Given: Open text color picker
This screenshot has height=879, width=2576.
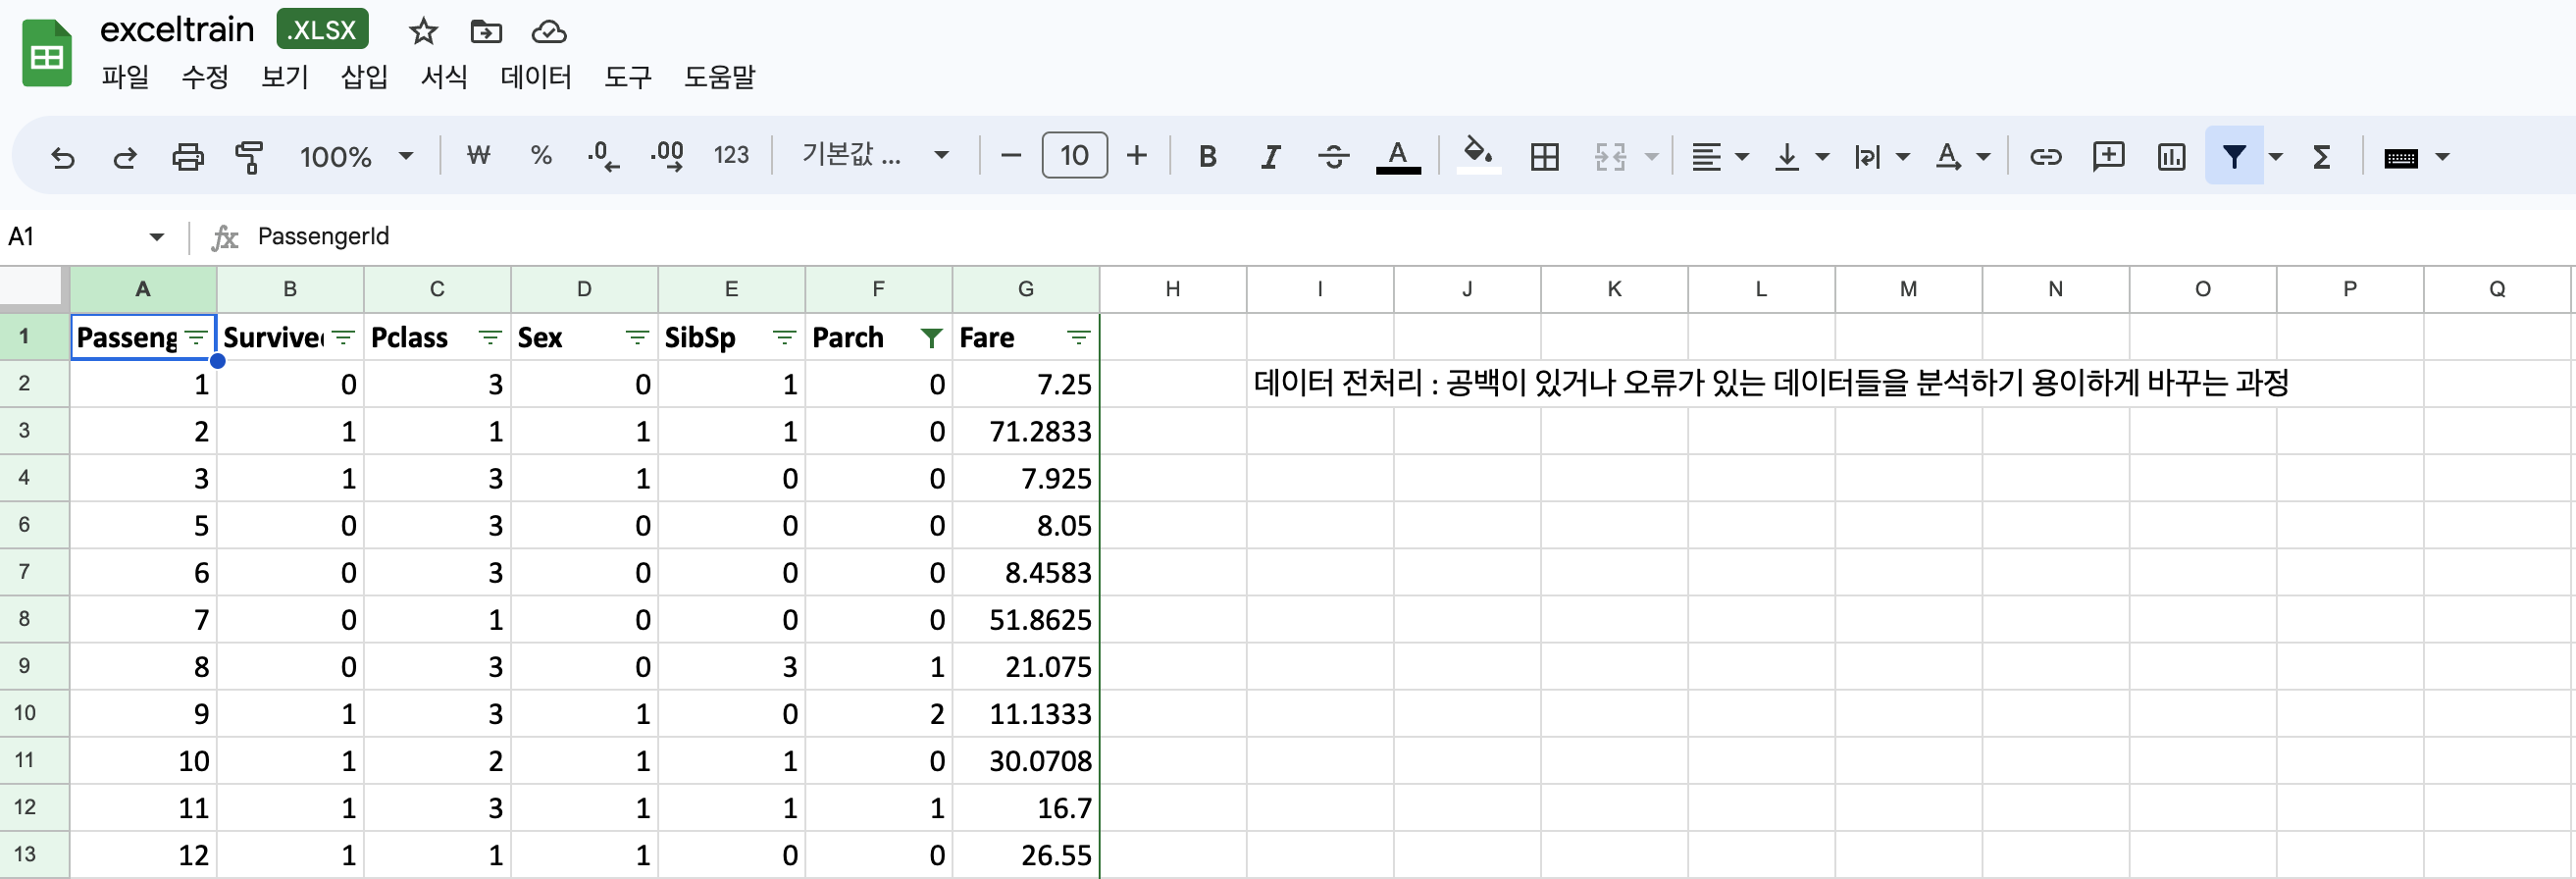Looking at the screenshot, I should click(x=1398, y=156).
